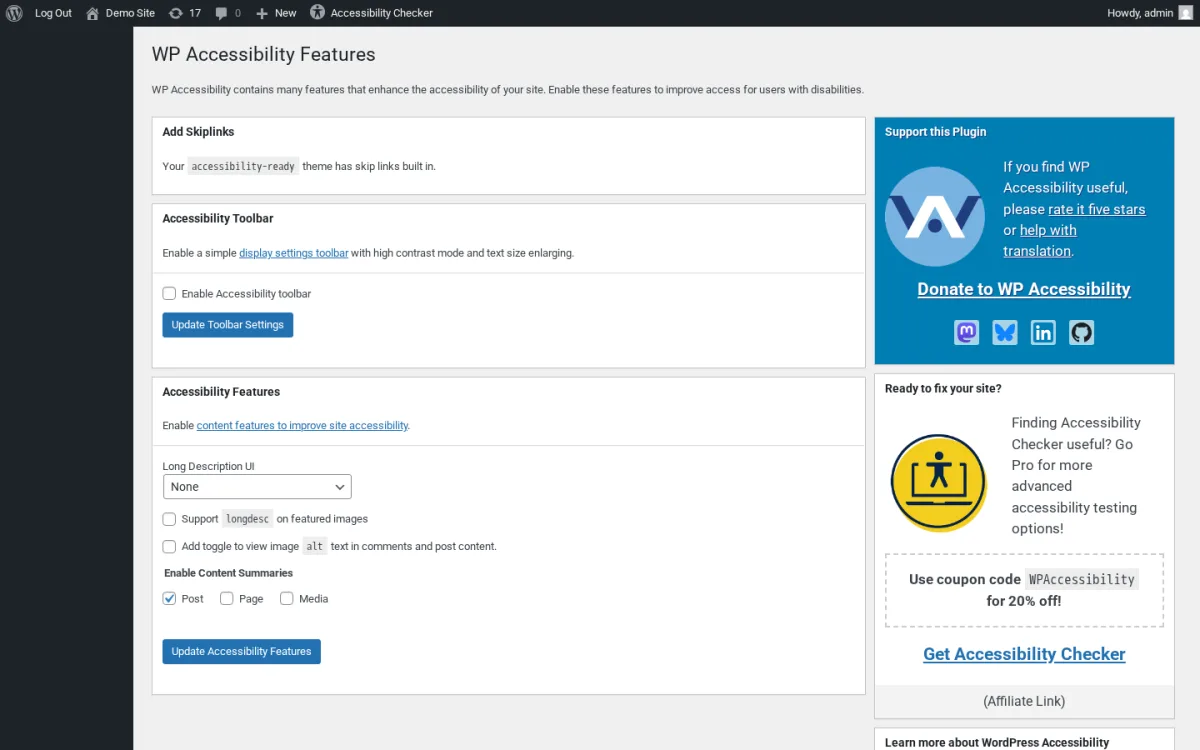Open the comments bubble icon
This screenshot has height=750, width=1200.
tap(221, 13)
